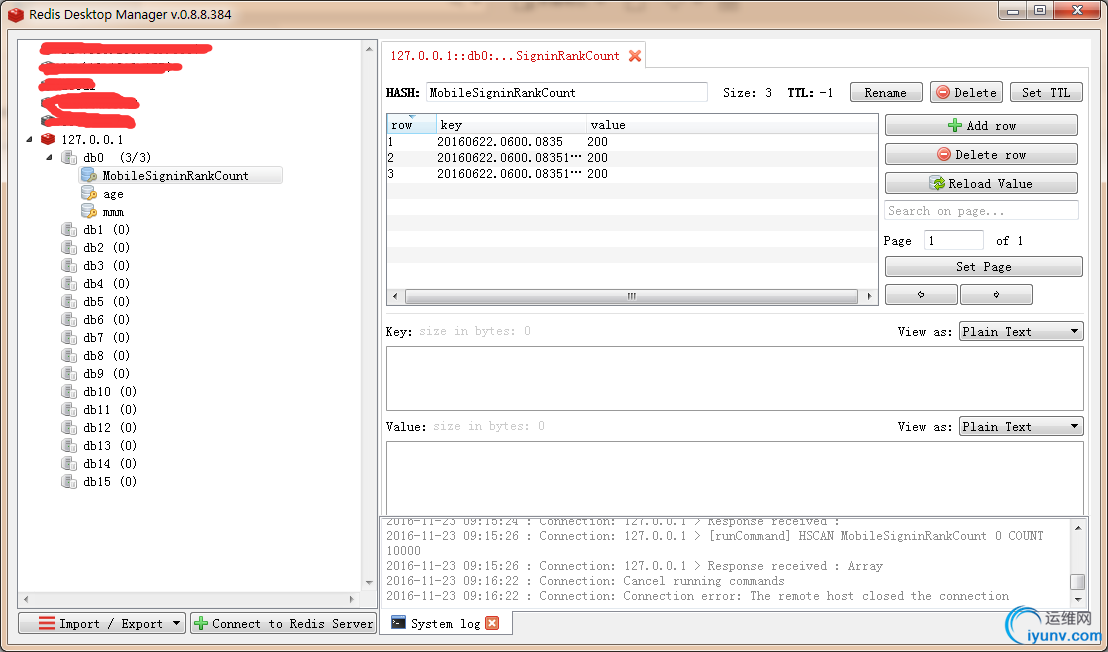Click the db9 database icon
1108x652 pixels.
(x=69, y=374)
